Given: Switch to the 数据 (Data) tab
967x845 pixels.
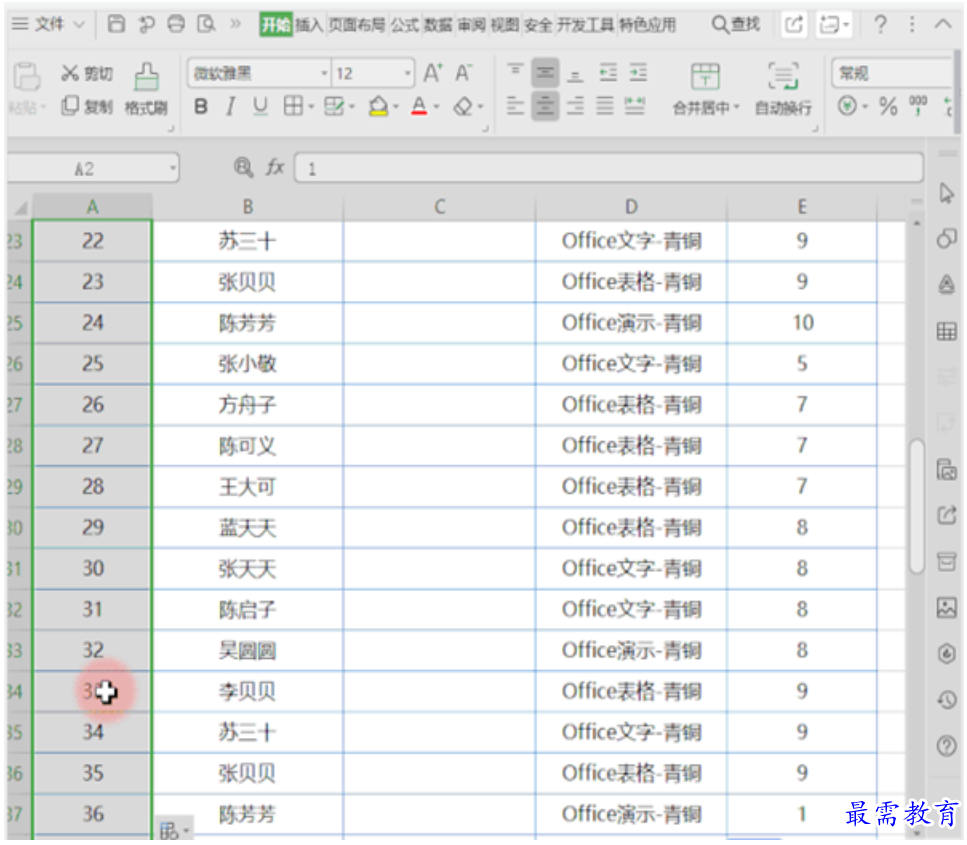Looking at the screenshot, I should tap(438, 25).
